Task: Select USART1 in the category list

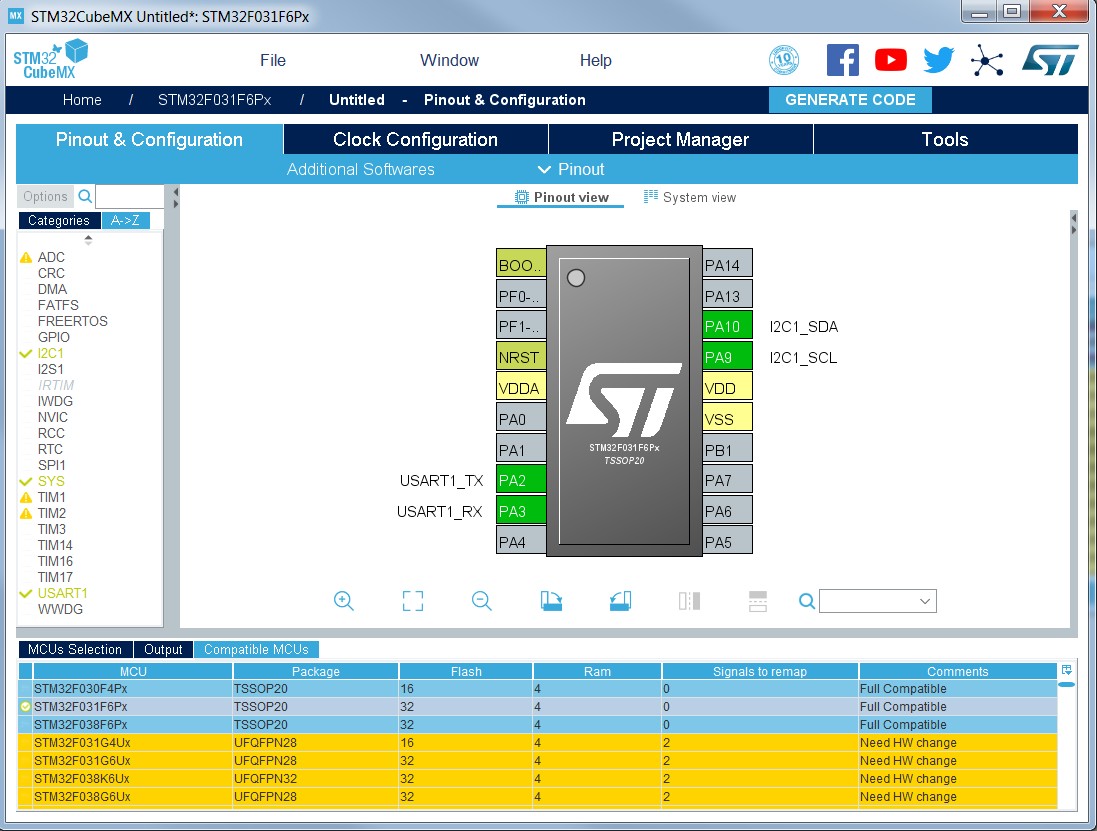Action: point(62,593)
